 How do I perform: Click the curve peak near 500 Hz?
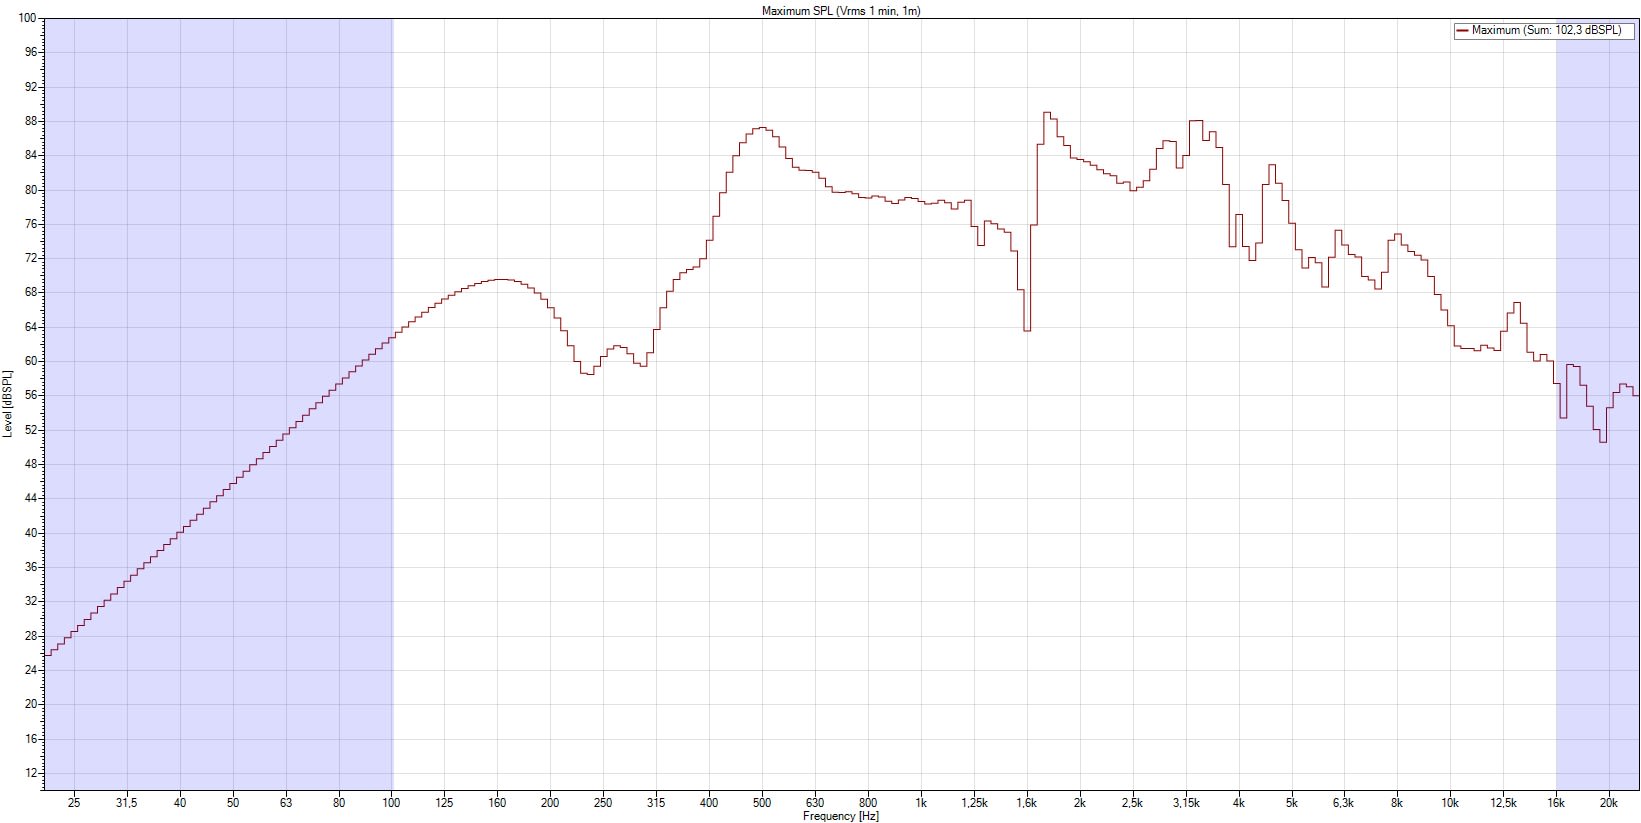pyautogui.click(x=762, y=128)
